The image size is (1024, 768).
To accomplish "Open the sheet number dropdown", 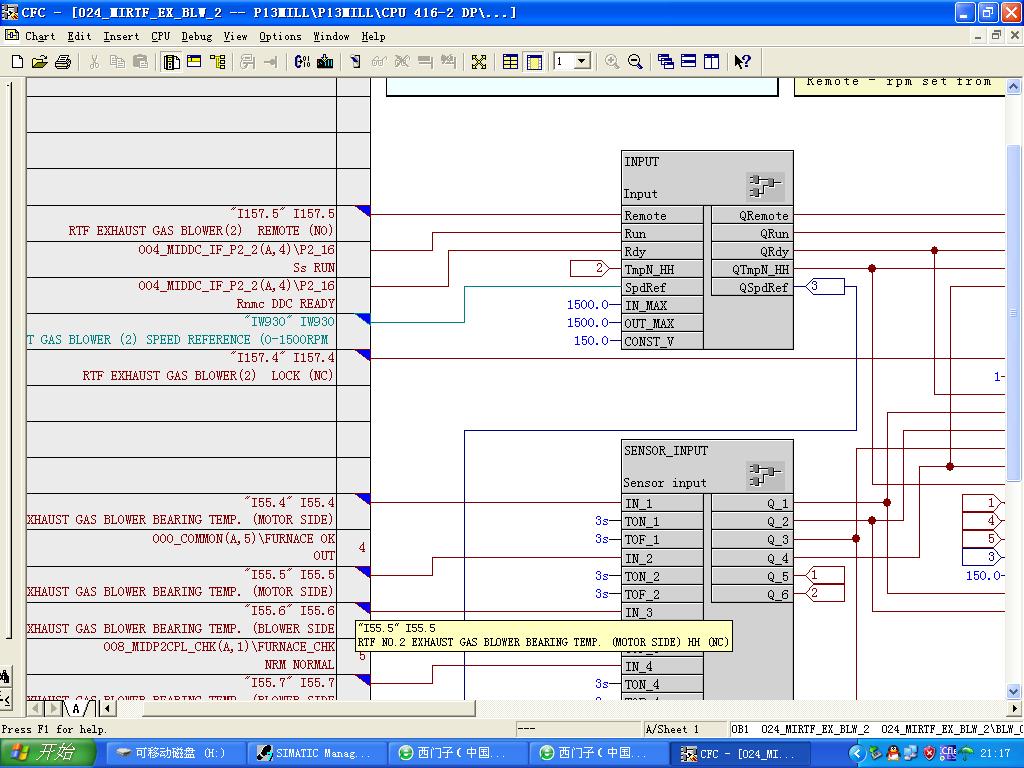I will pyautogui.click(x=582, y=62).
